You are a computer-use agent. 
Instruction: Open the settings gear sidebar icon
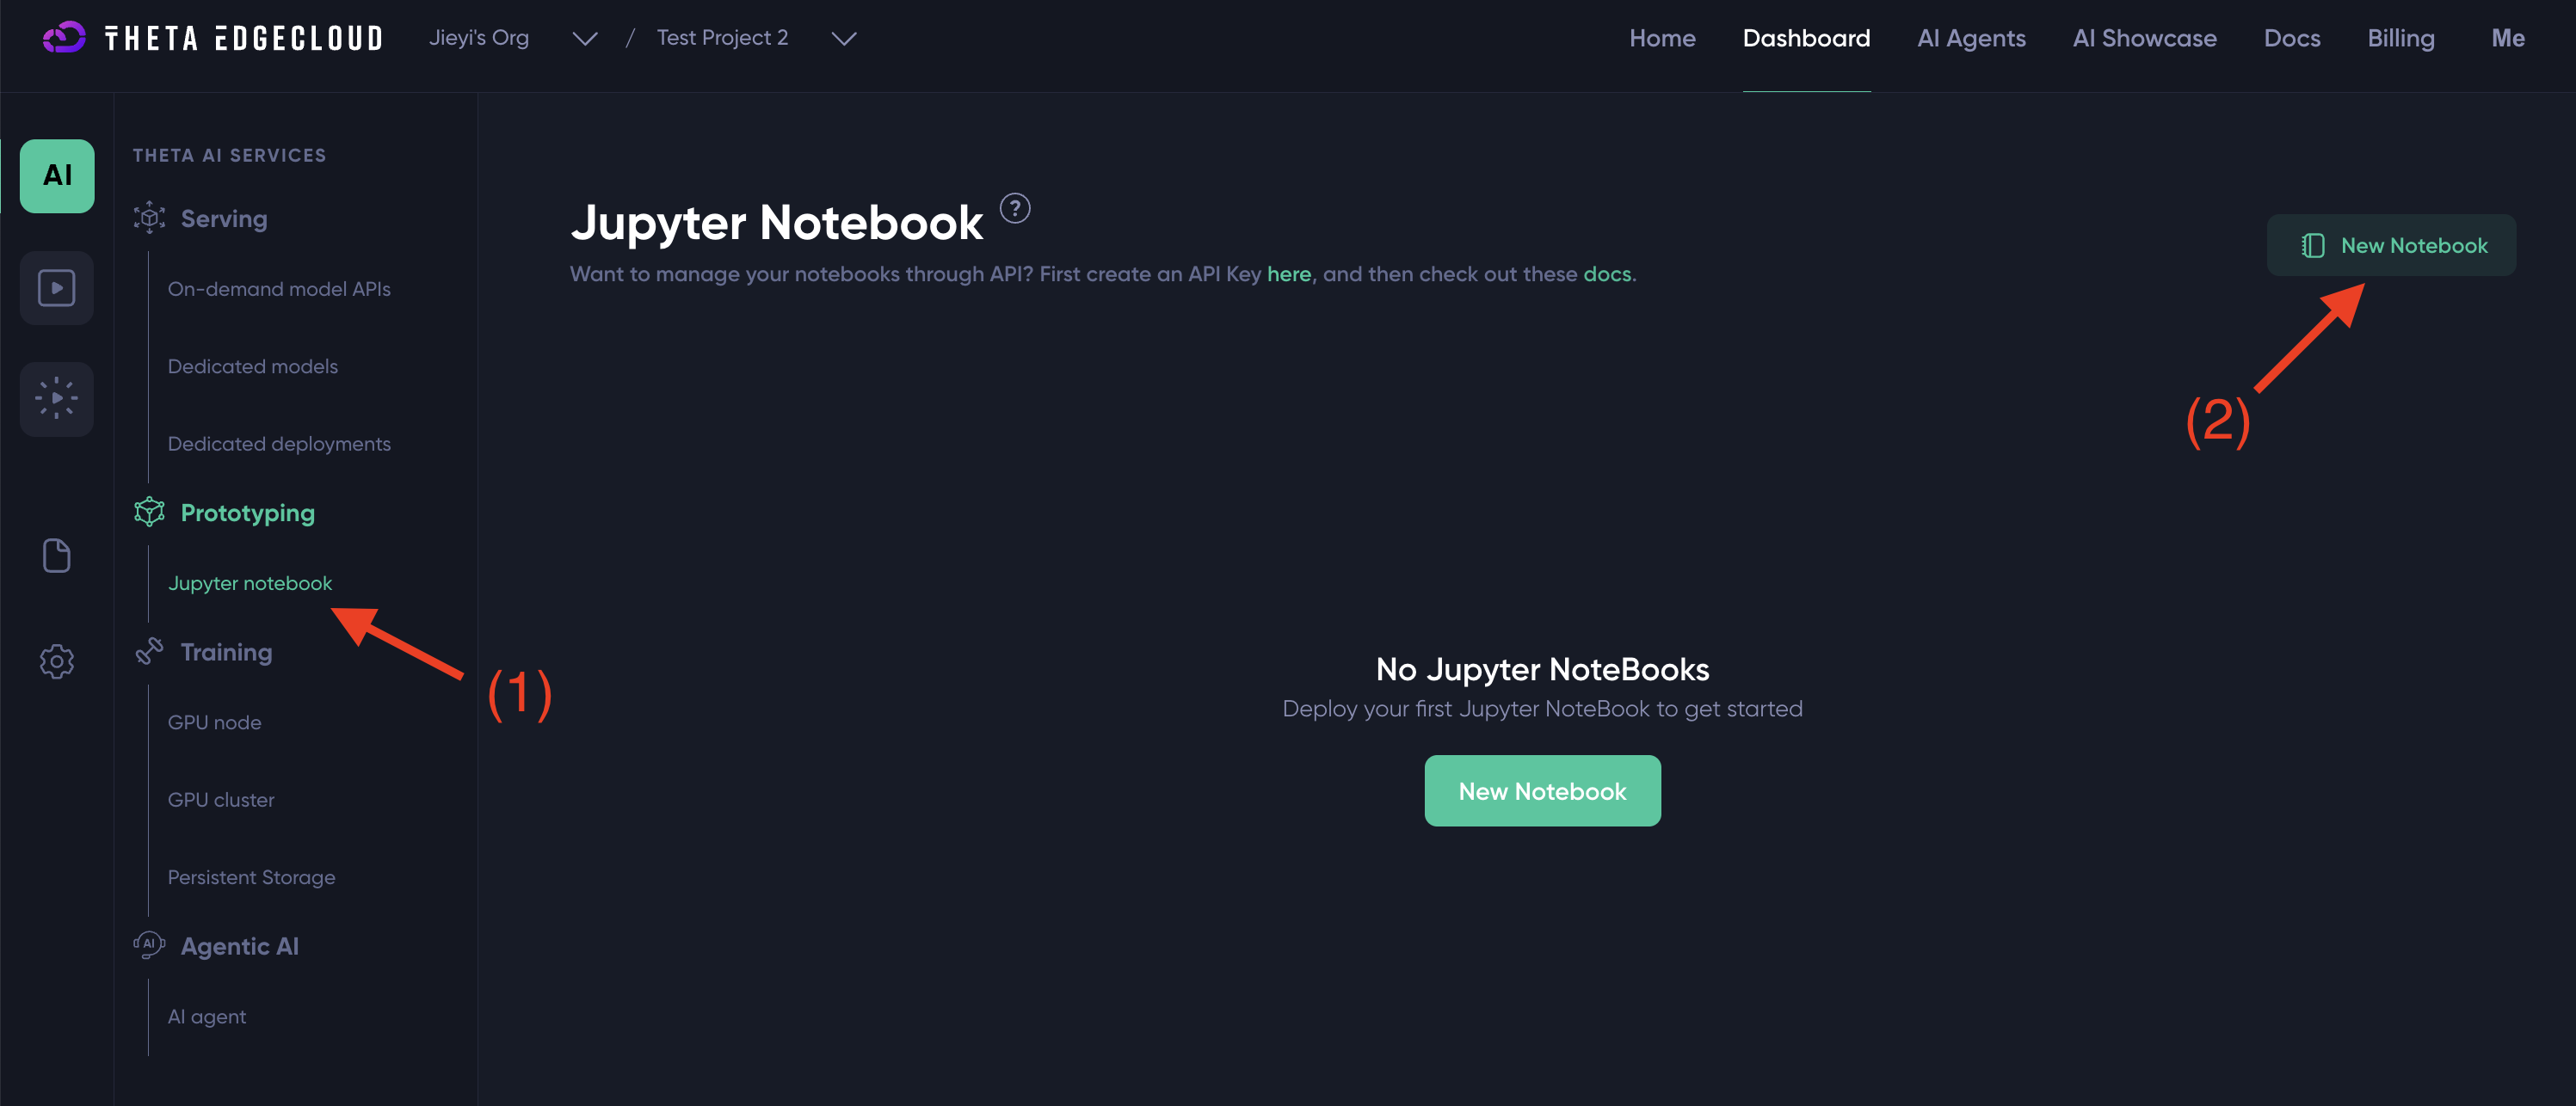[57, 661]
